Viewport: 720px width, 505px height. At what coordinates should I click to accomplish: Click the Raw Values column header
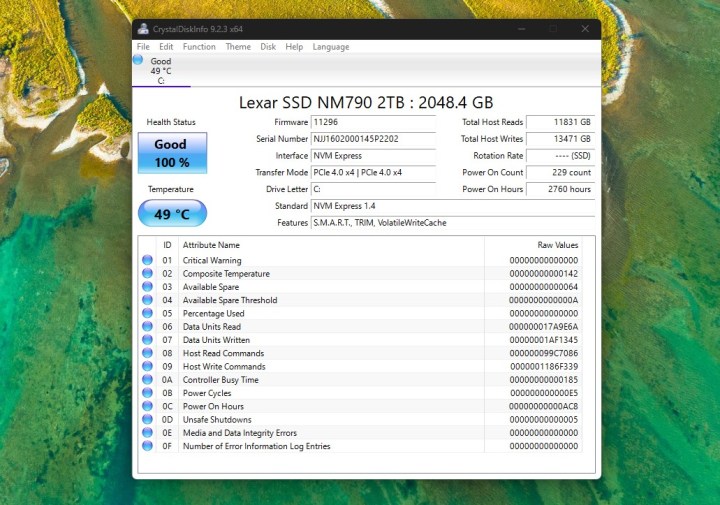[557, 245]
